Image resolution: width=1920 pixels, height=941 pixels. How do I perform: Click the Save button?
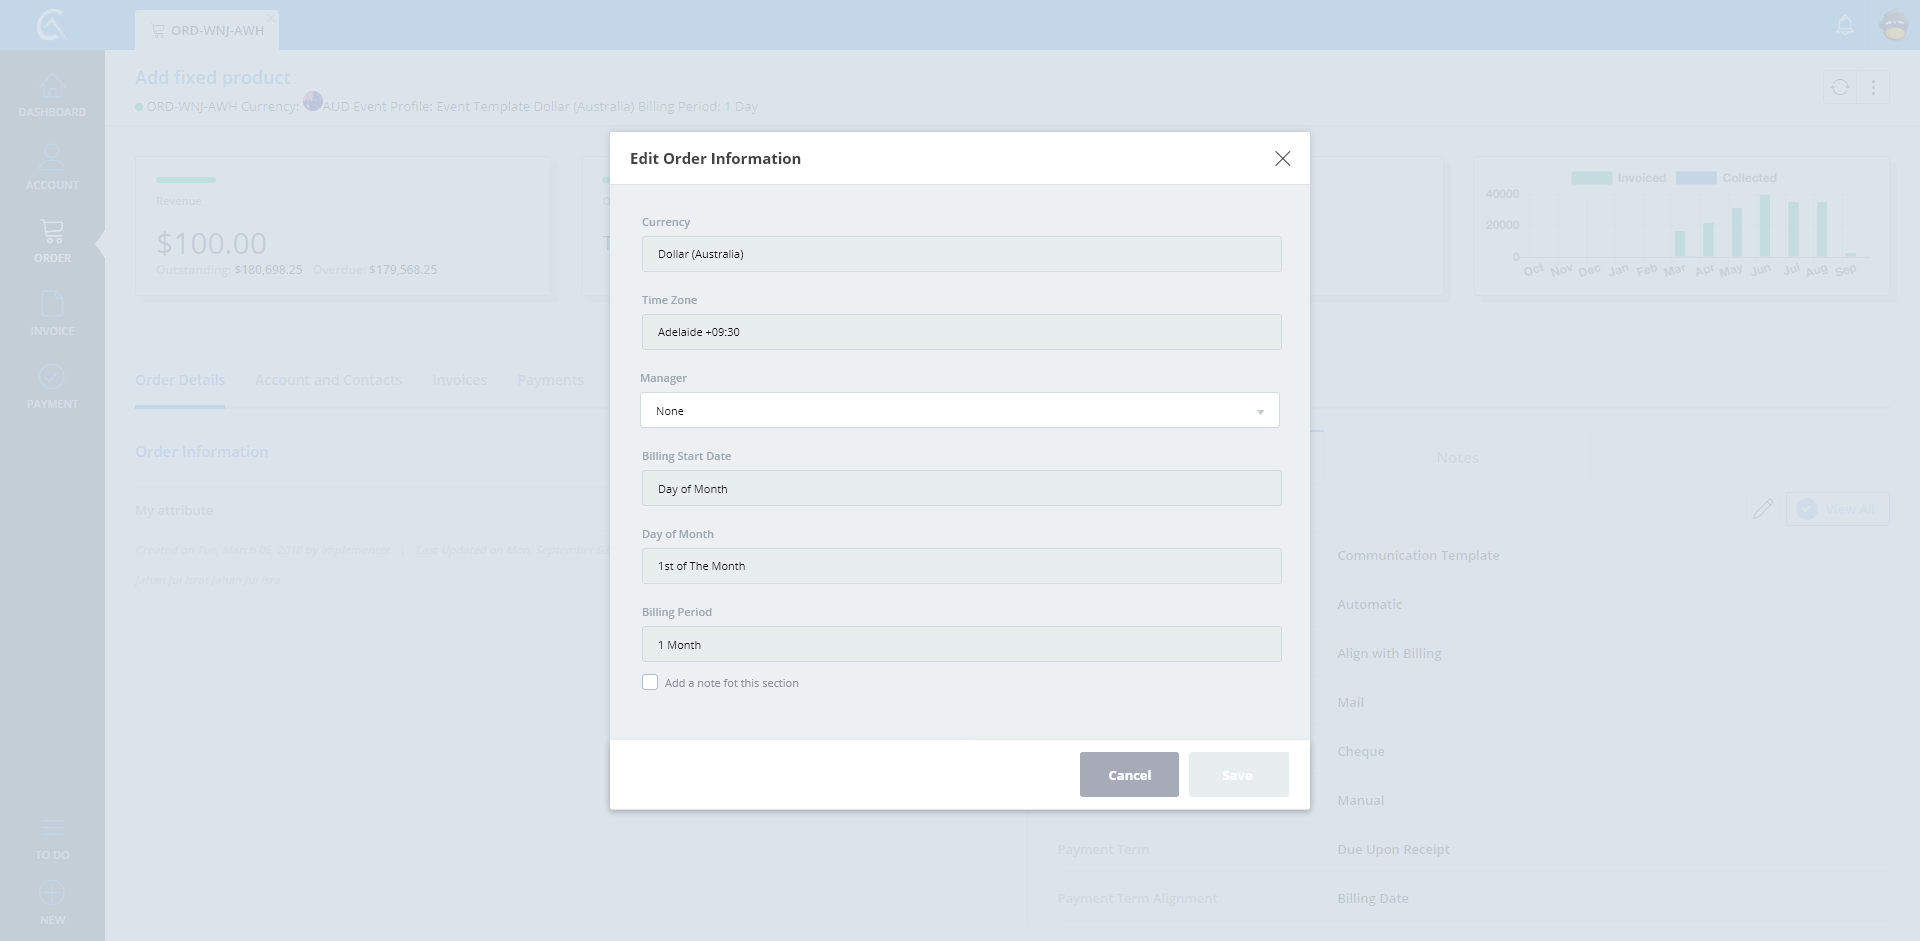click(1238, 775)
